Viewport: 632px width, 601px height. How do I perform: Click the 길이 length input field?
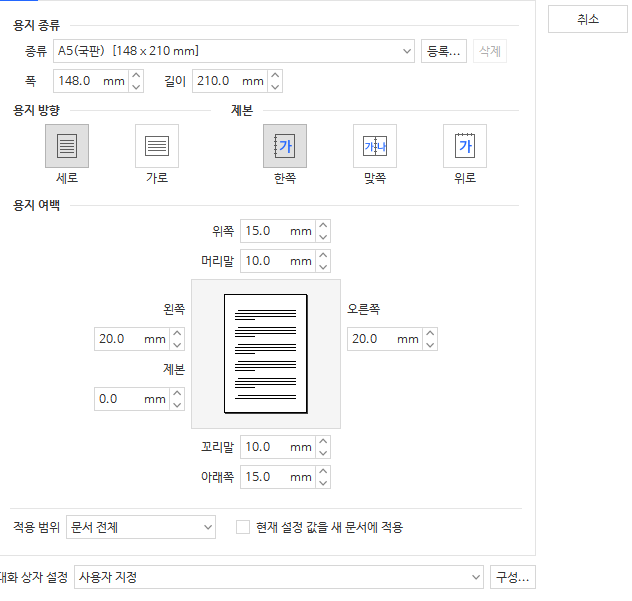click(x=230, y=81)
